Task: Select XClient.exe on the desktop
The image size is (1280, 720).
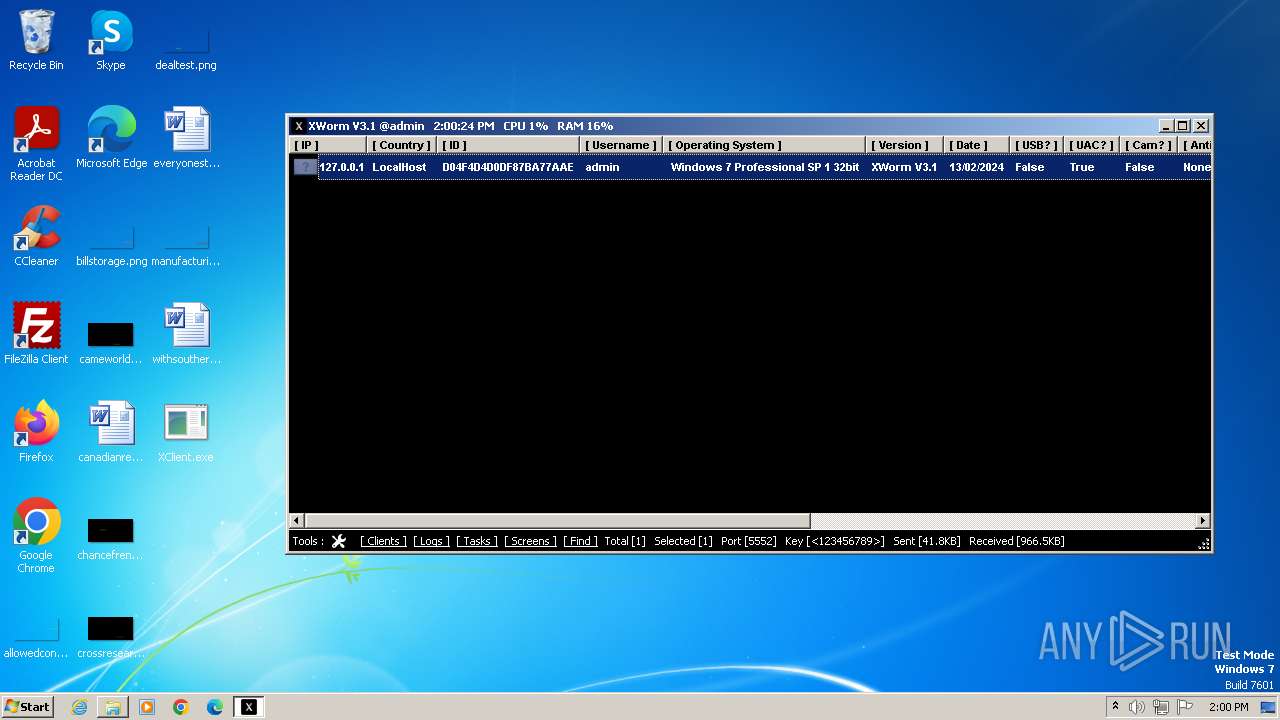Action: click(x=186, y=432)
